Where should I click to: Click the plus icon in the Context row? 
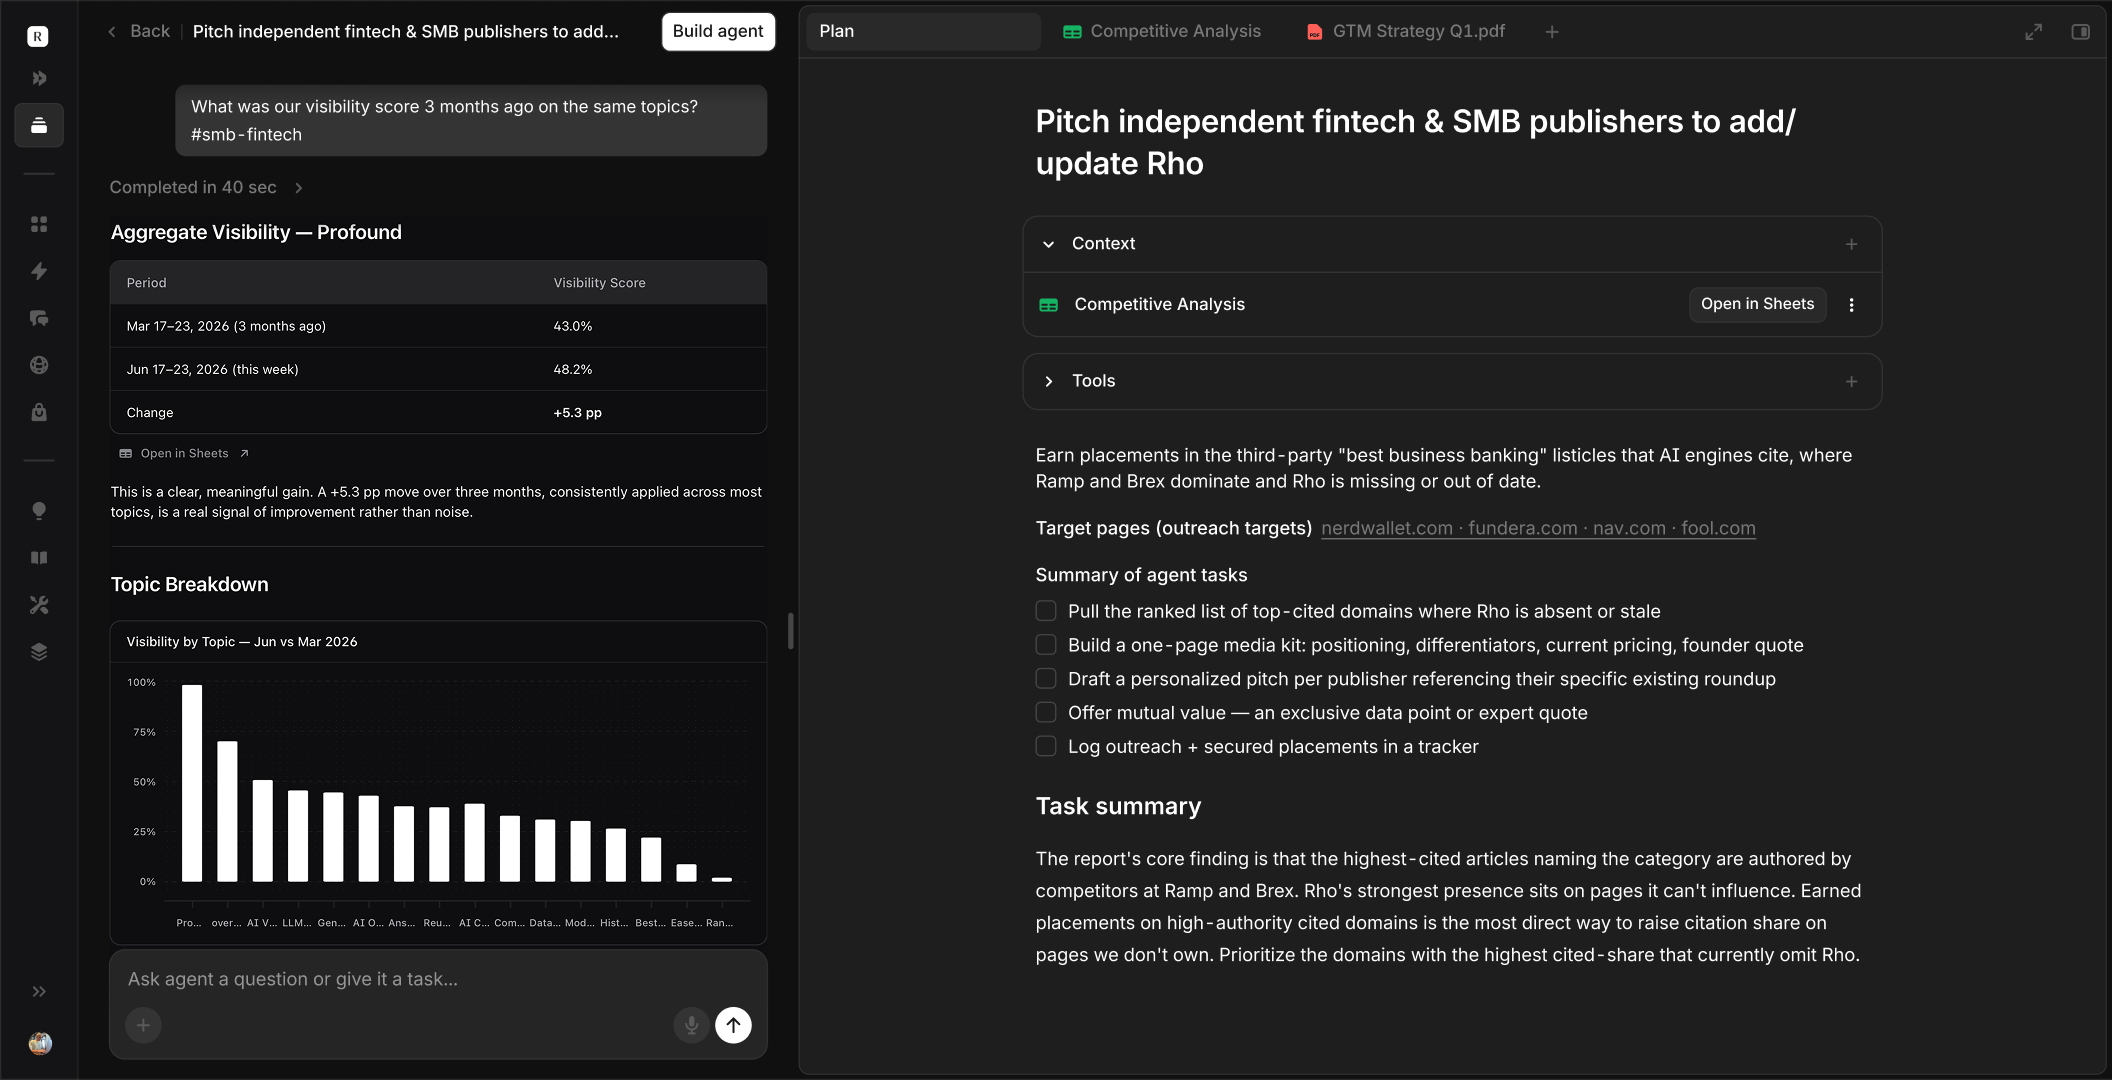point(1851,244)
